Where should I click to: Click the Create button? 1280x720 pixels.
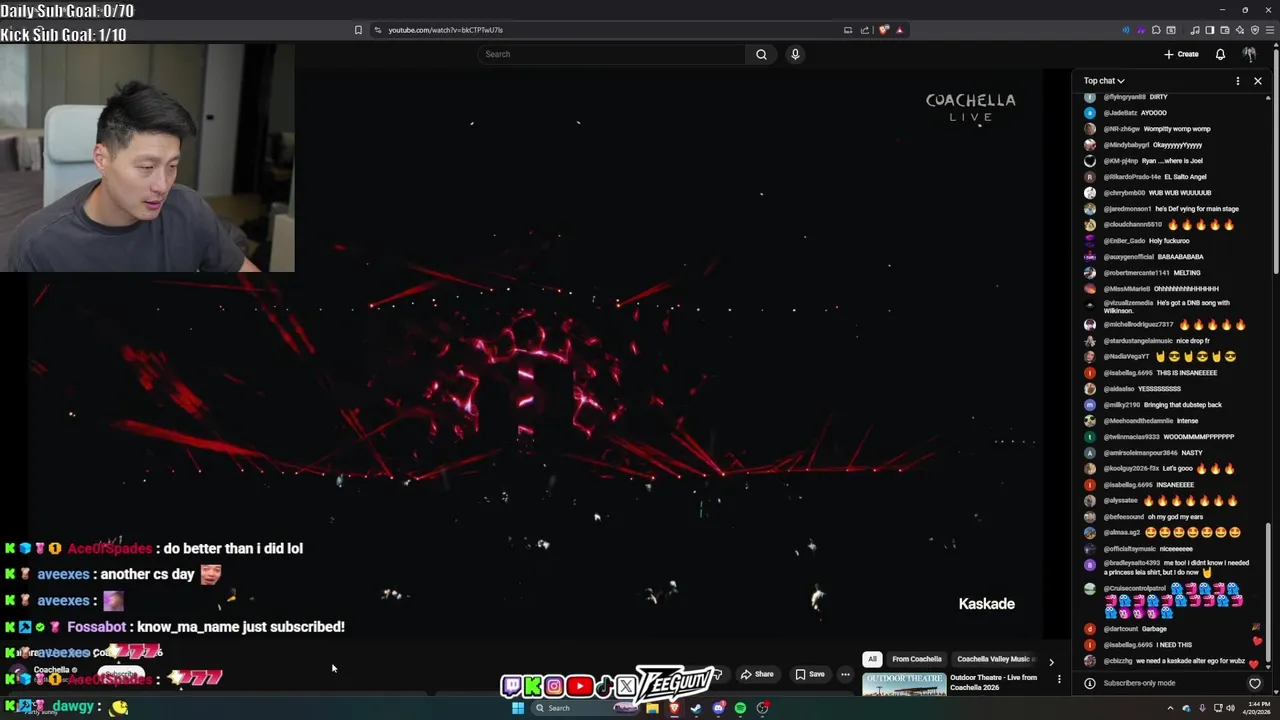pyautogui.click(x=1181, y=54)
